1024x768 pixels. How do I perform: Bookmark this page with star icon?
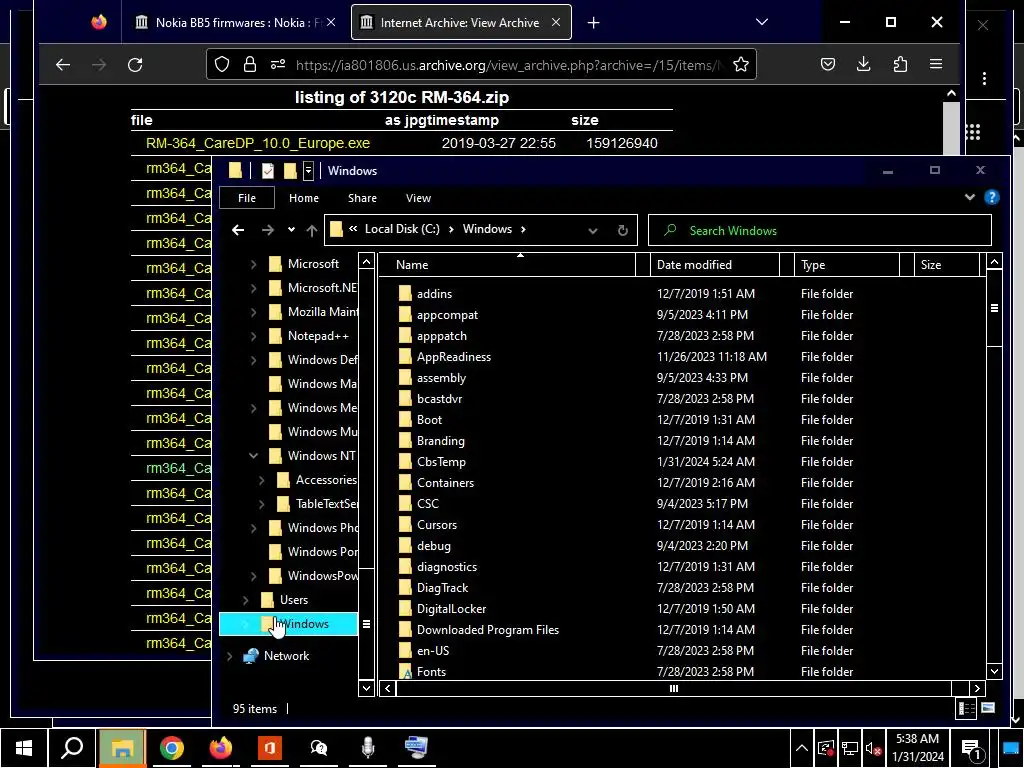coord(741,65)
